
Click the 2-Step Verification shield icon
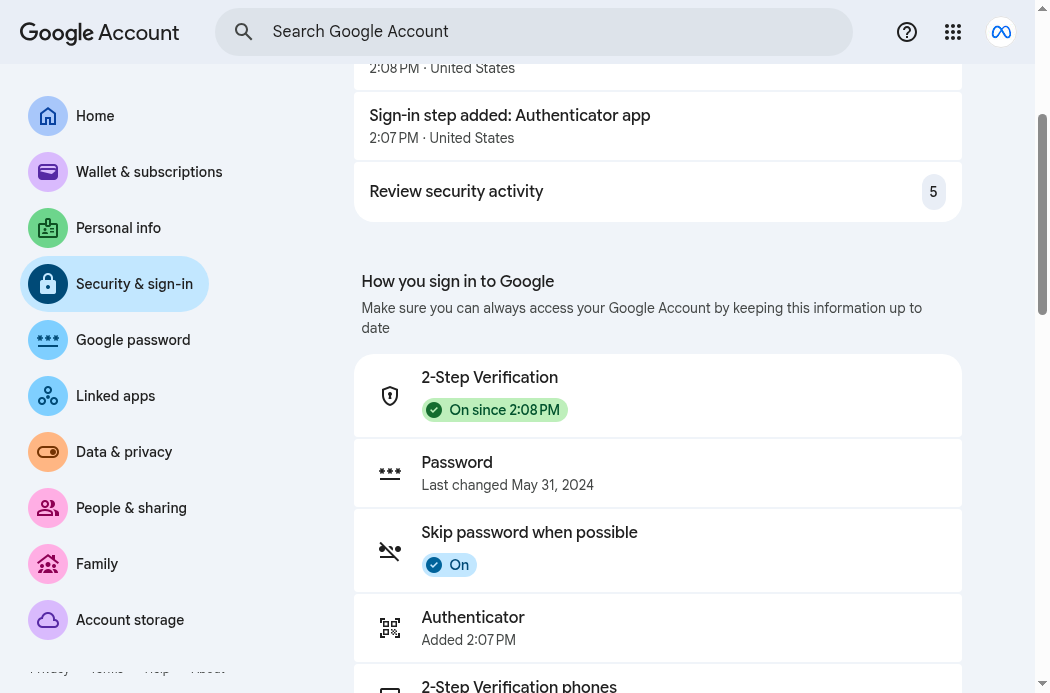(390, 396)
